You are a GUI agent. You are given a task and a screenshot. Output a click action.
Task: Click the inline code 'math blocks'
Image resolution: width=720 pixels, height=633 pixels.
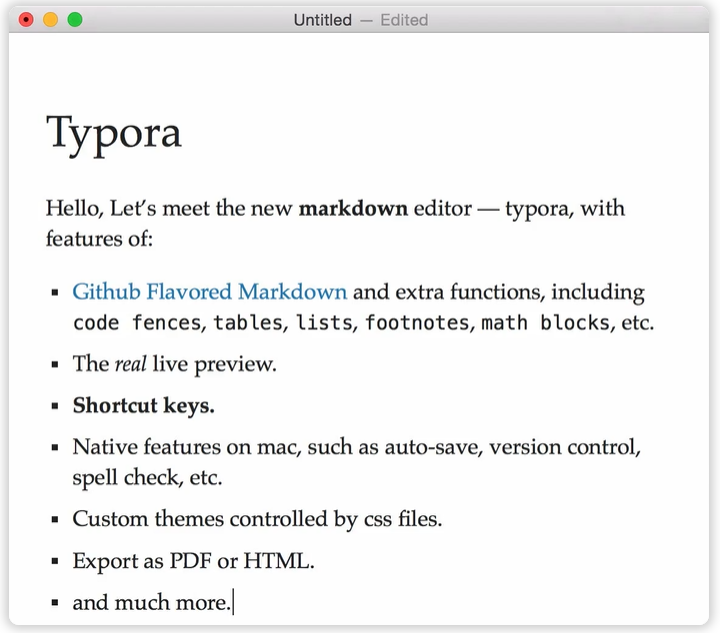(545, 323)
